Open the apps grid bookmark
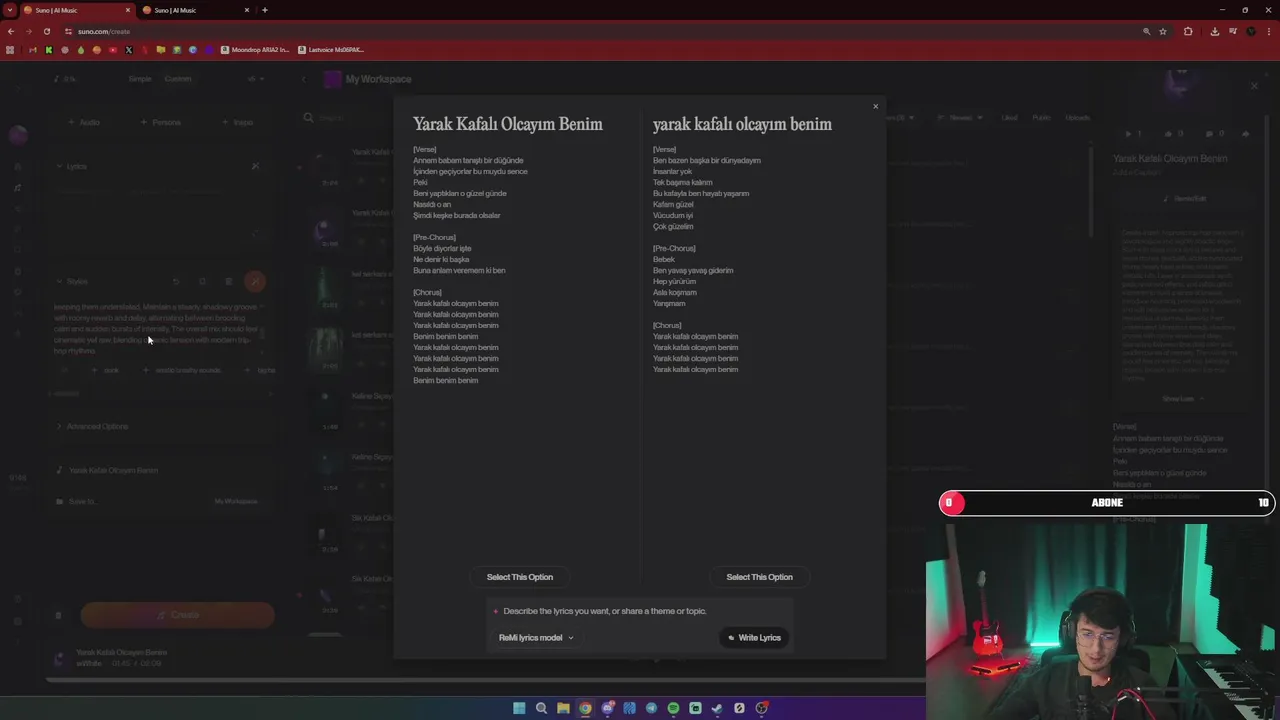 click(x=11, y=50)
